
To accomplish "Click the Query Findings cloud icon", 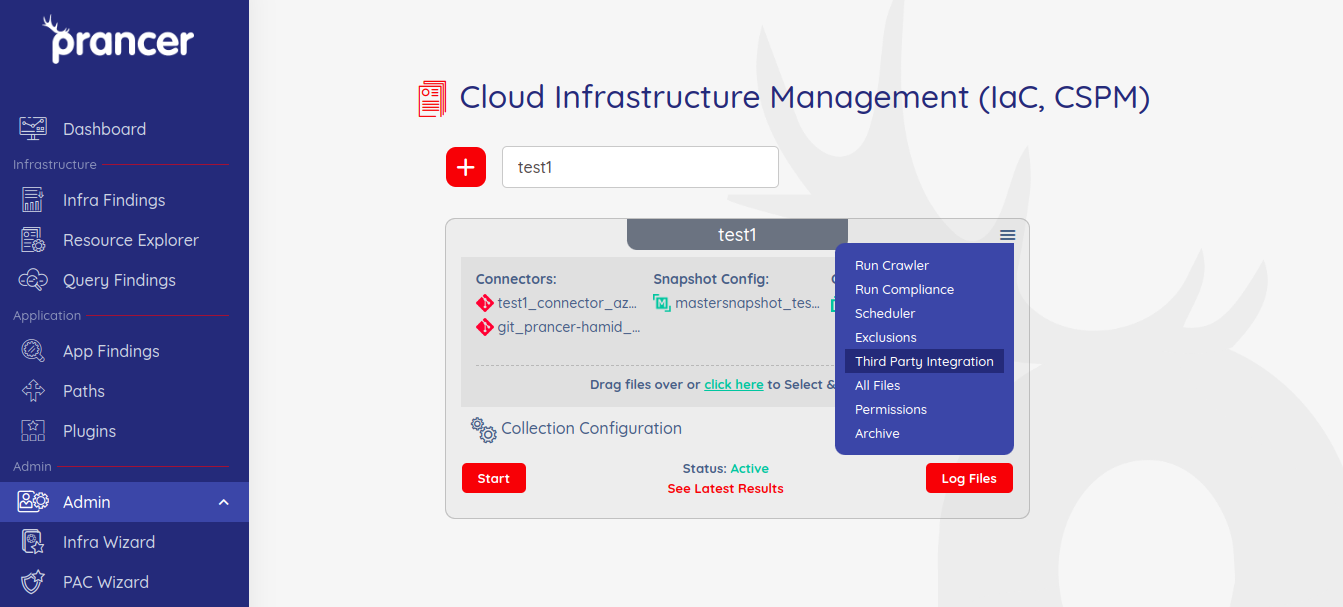I will coord(33,280).
